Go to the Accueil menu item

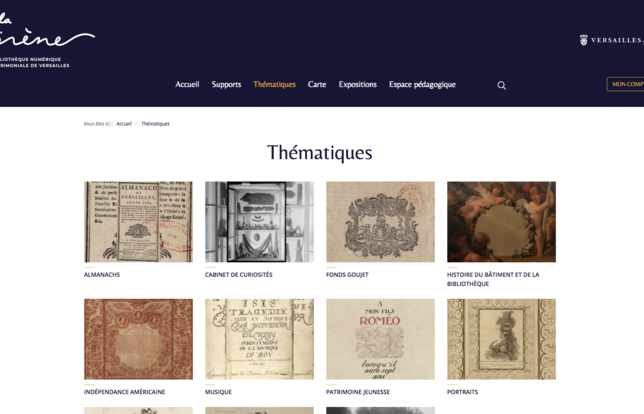[187, 84]
